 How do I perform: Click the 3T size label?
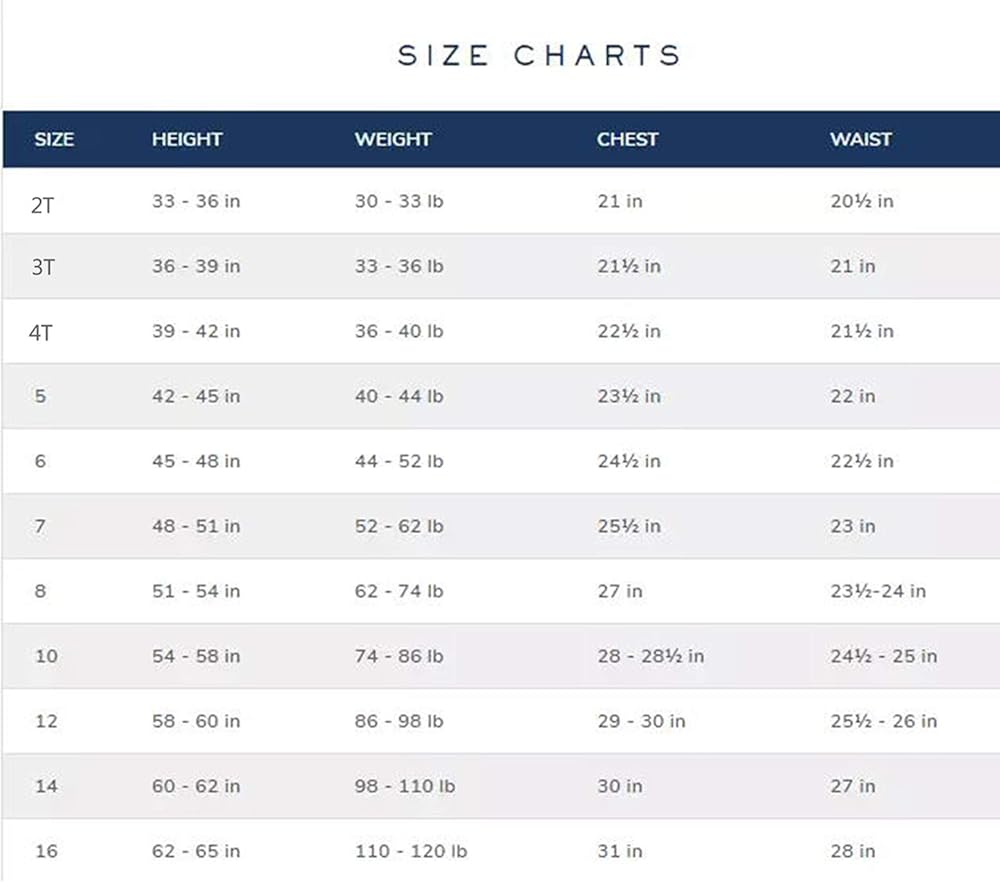click(x=43, y=268)
